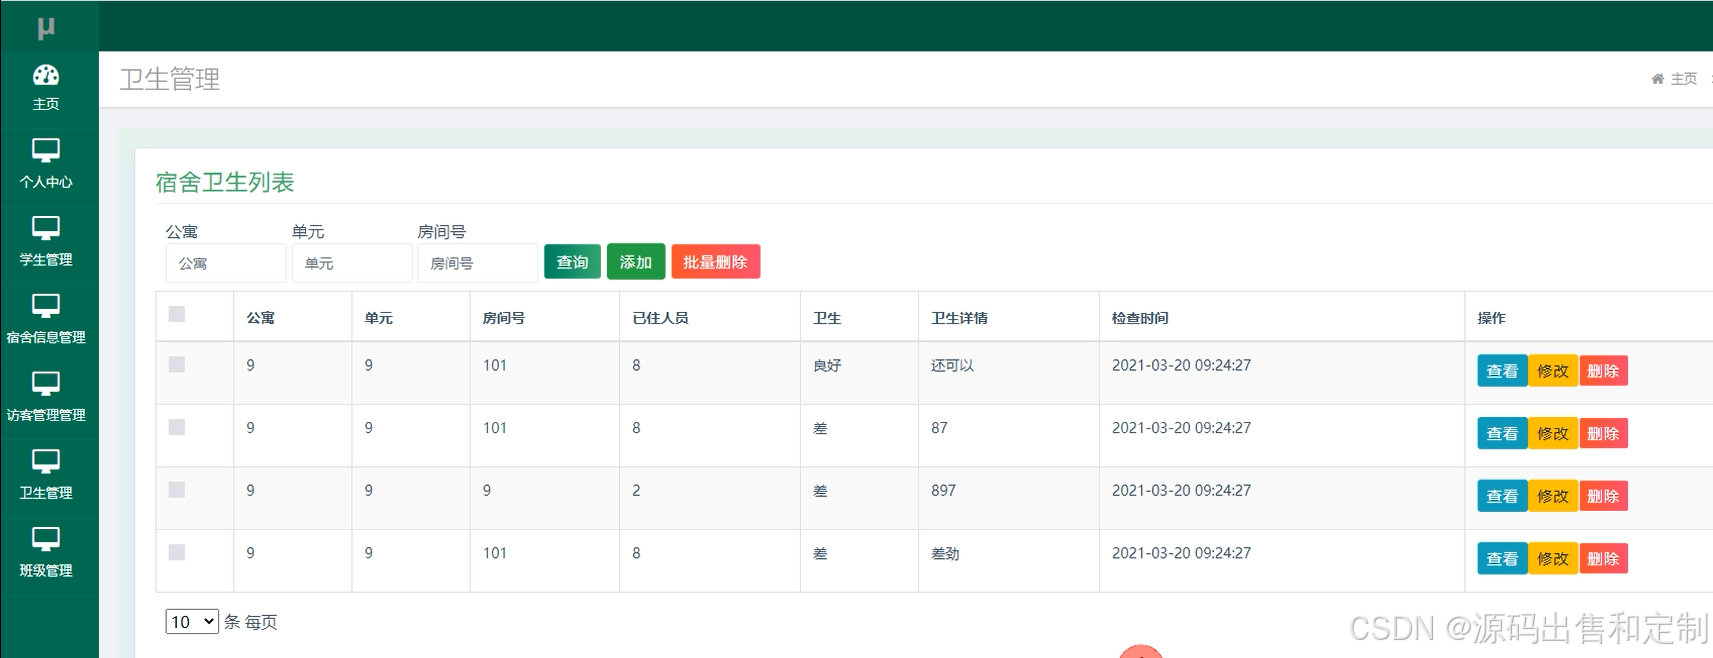Click 修改 for the 还可以 row
This screenshot has width=1713, height=658.
tap(1553, 371)
